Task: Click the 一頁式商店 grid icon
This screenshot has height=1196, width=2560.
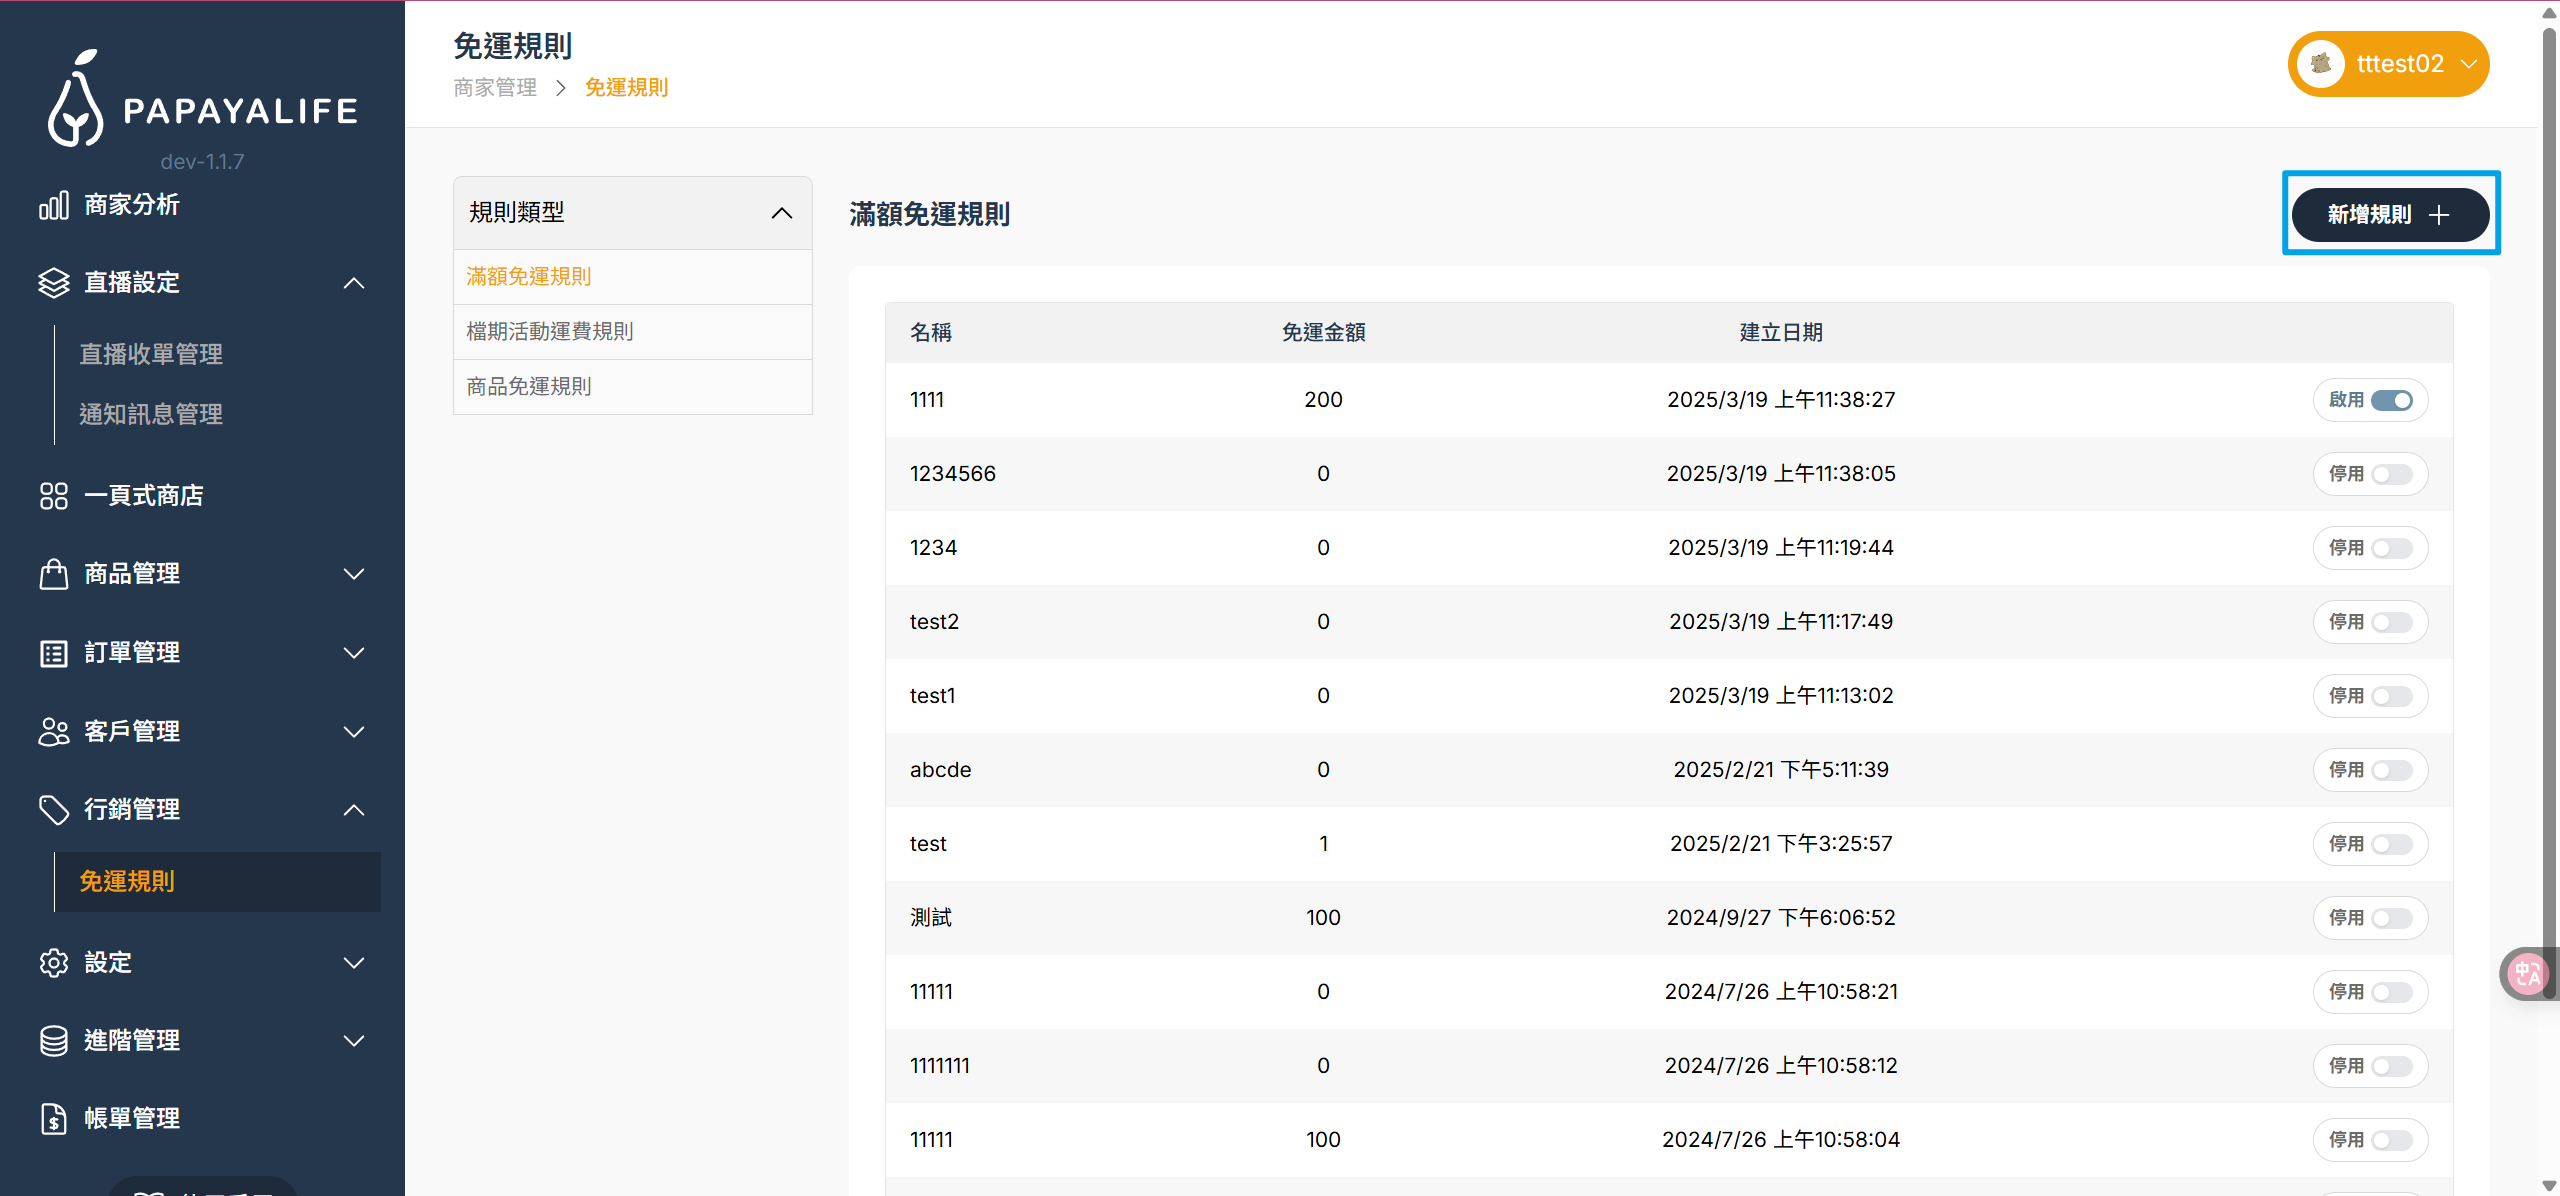Action: (54, 496)
